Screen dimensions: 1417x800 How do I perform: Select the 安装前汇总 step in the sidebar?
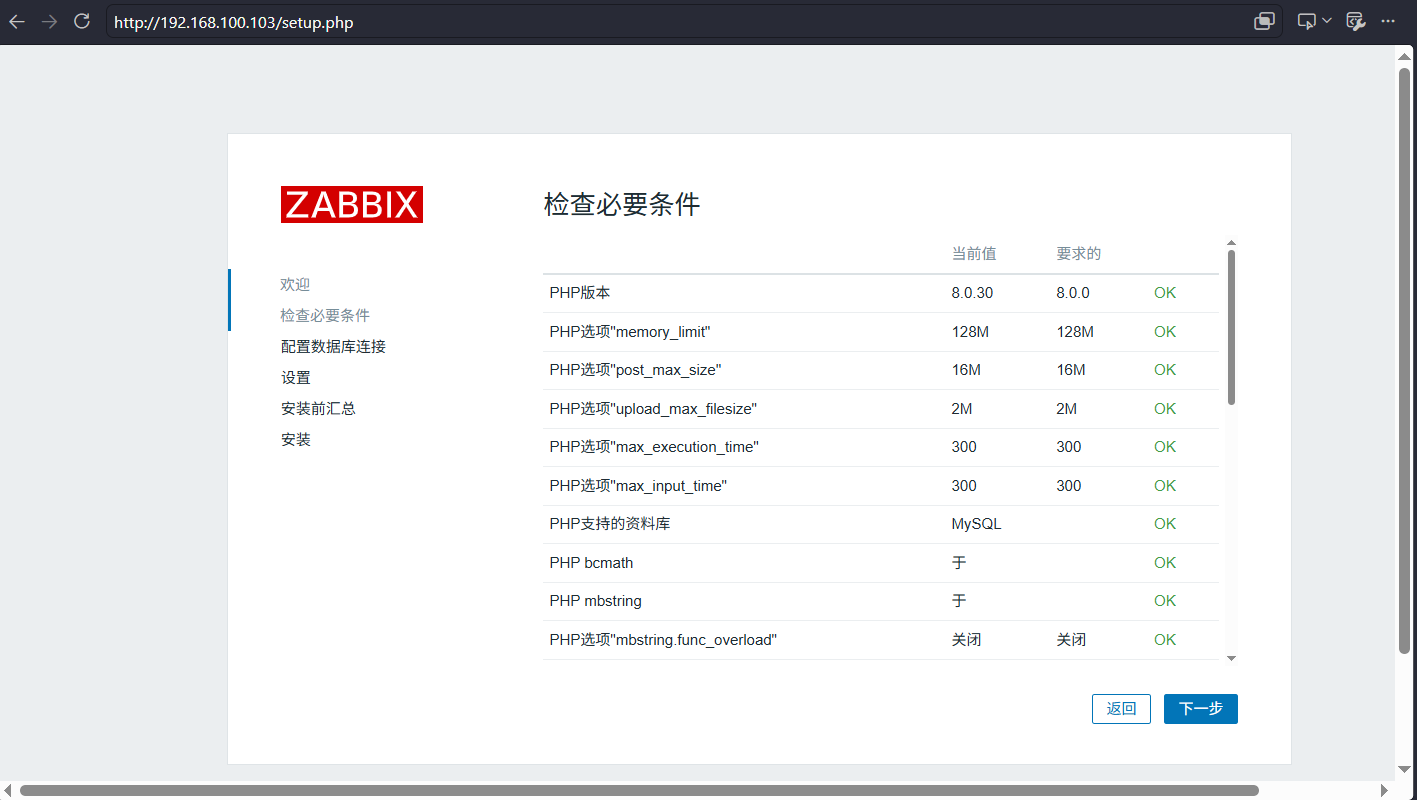(x=318, y=409)
